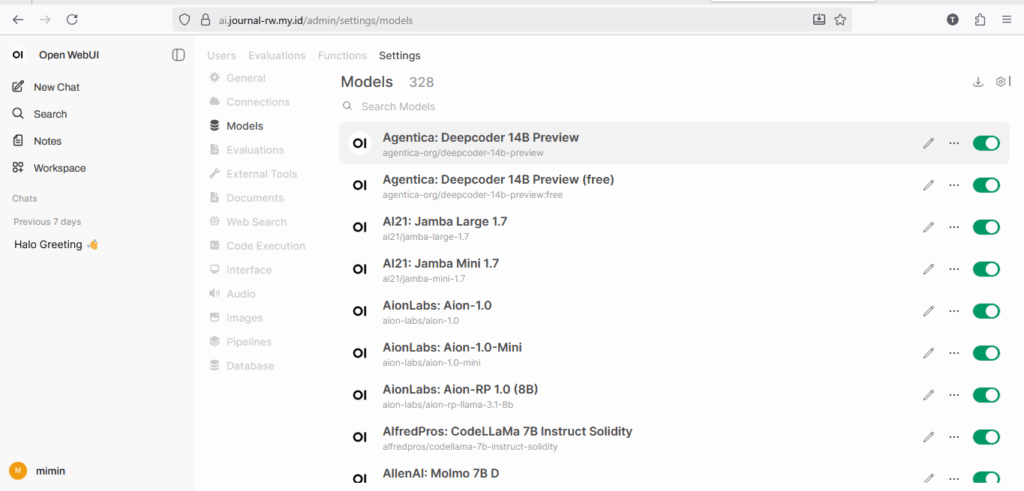The width and height of the screenshot is (1024, 491).
Task: Click the Firefox account avatar icon
Action: click(953, 20)
